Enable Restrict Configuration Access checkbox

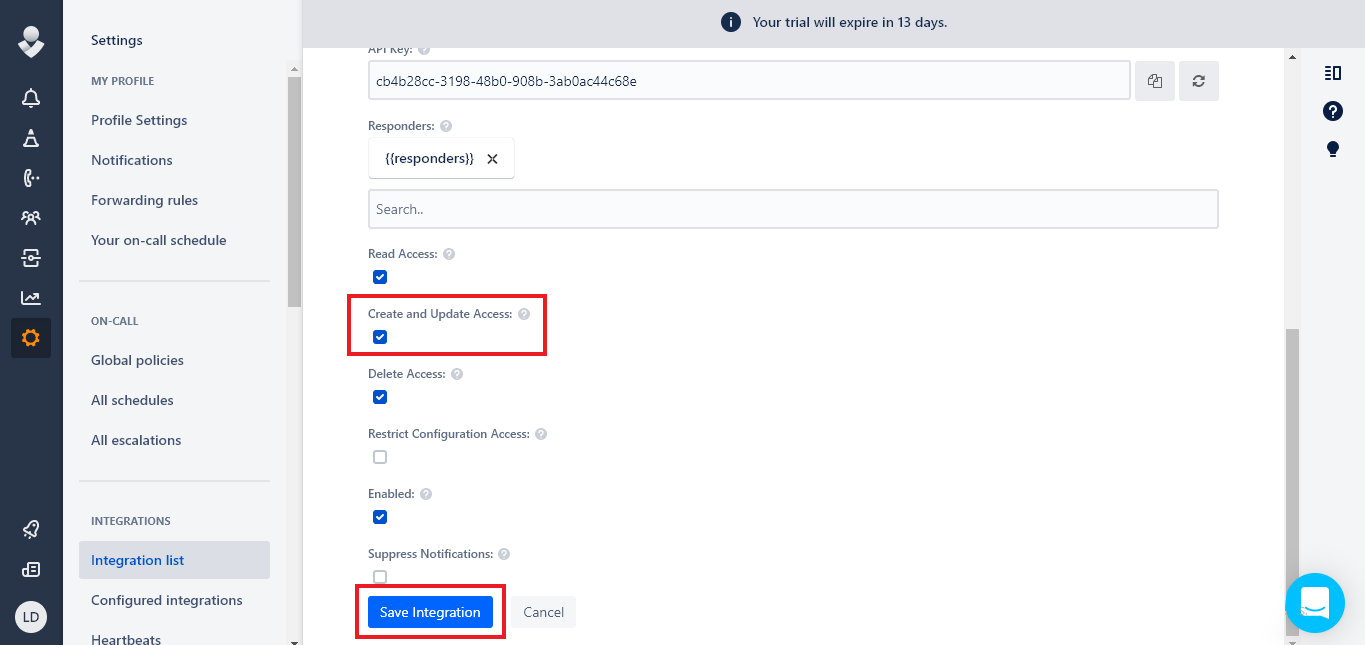[x=380, y=457]
